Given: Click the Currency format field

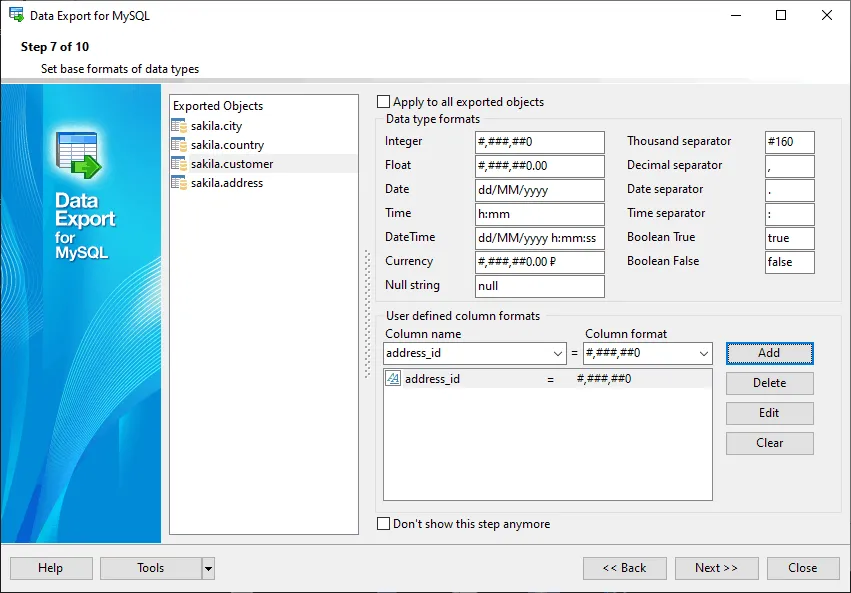Looking at the screenshot, I should pos(539,262).
